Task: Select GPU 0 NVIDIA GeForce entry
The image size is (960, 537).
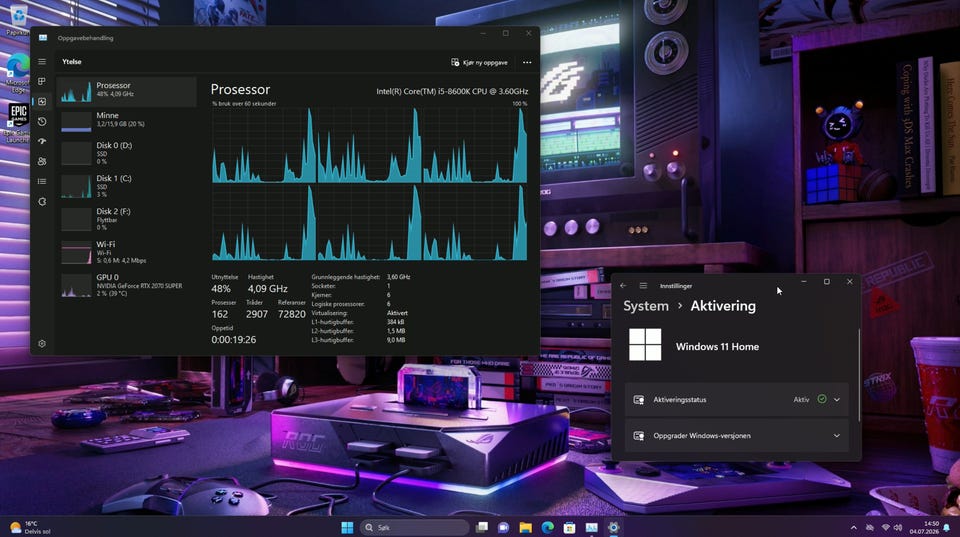Action: coord(127,285)
